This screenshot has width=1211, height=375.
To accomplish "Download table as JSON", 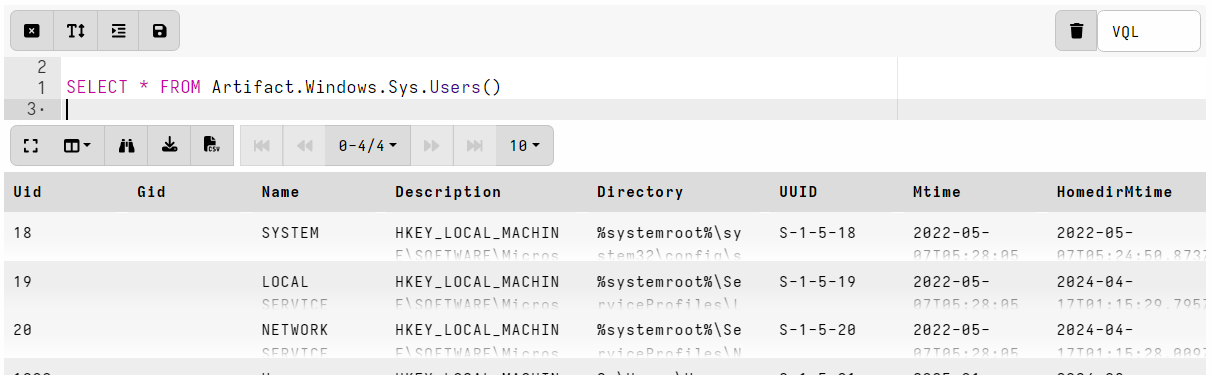I will click(170, 146).
